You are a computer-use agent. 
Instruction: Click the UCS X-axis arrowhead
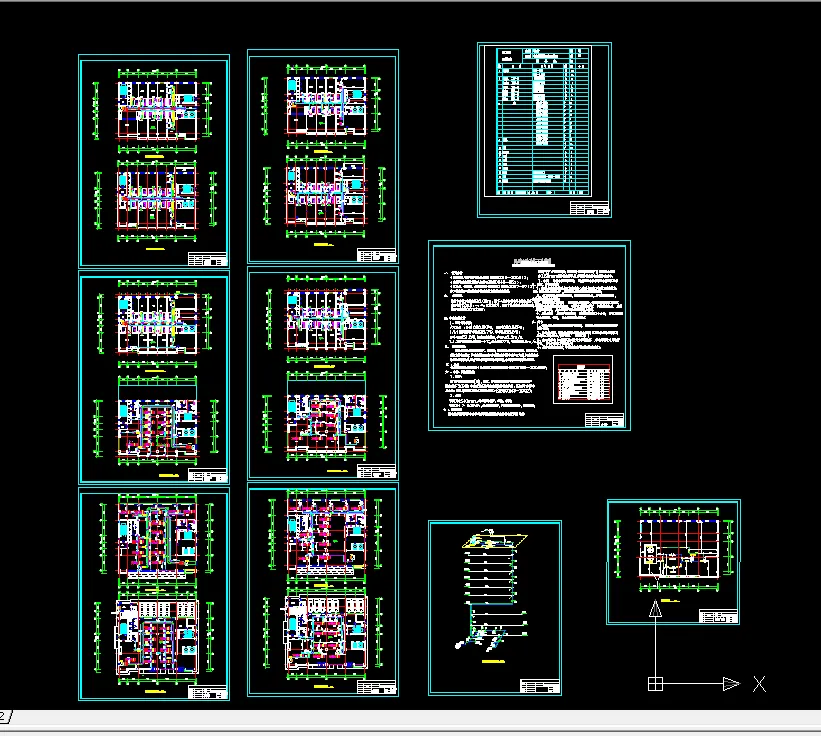pos(731,684)
